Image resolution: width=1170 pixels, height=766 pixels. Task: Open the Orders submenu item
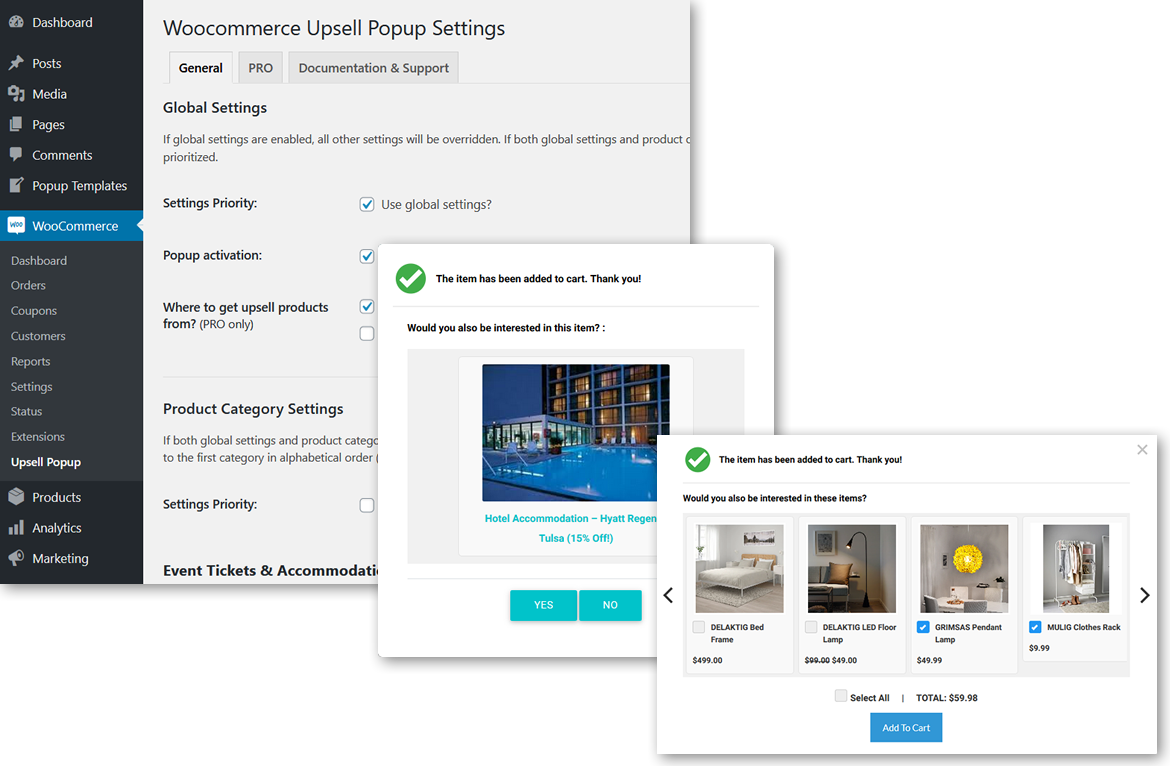pos(28,285)
